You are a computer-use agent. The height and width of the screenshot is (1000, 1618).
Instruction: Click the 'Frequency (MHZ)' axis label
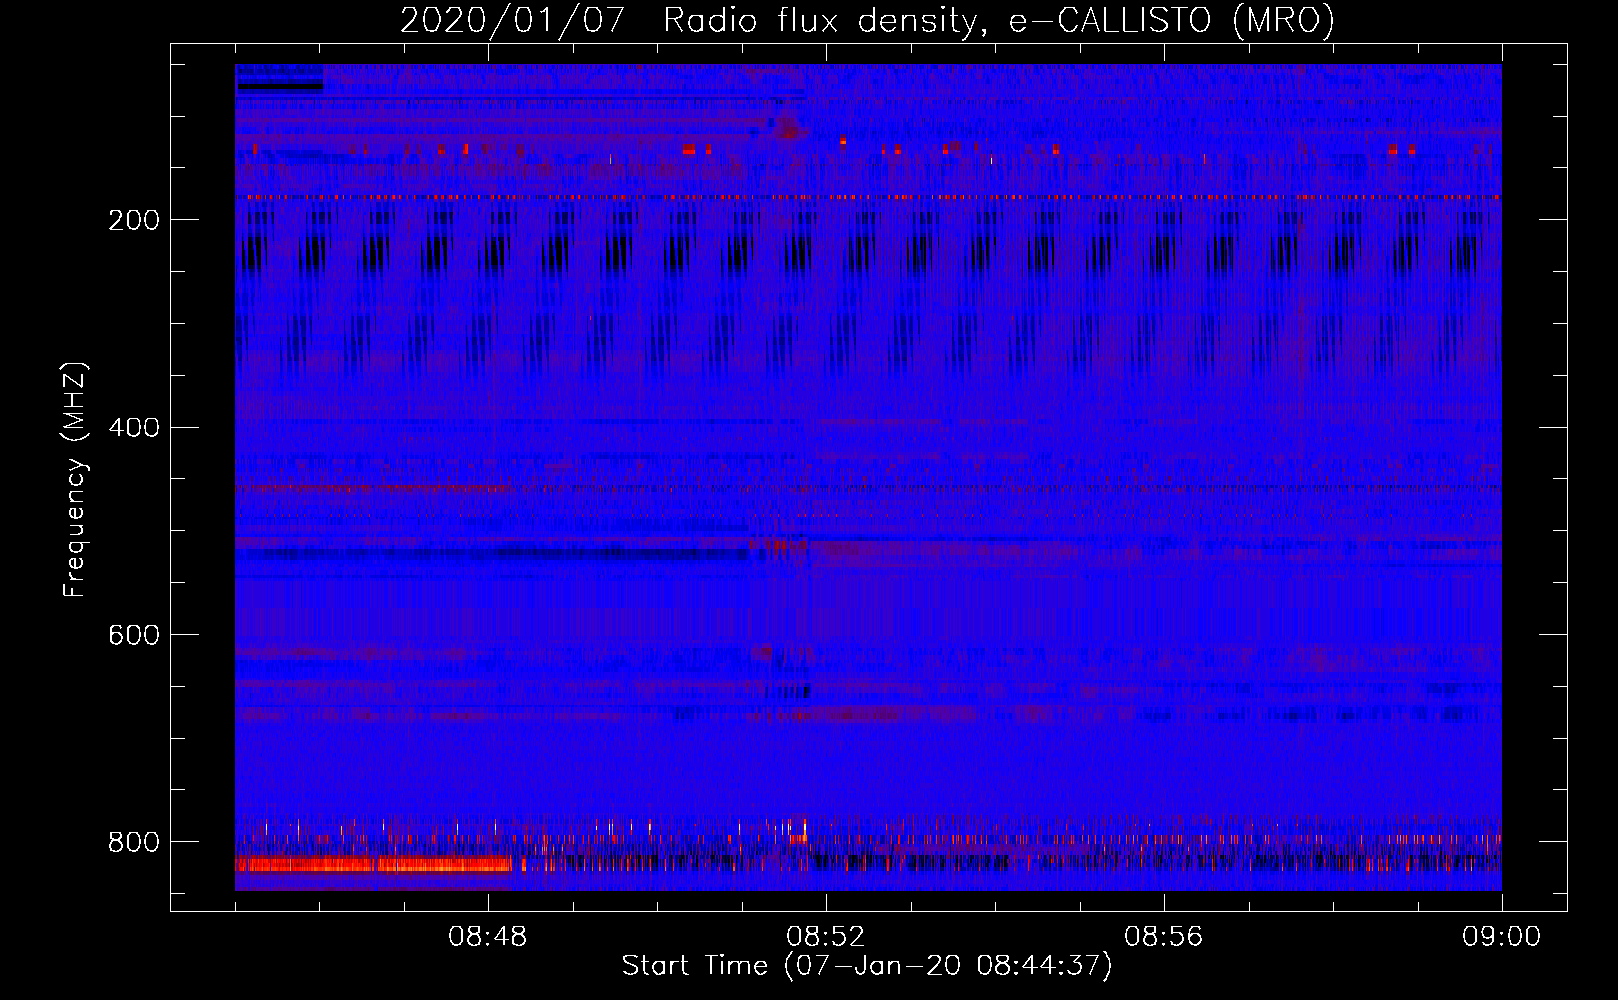(x=75, y=480)
